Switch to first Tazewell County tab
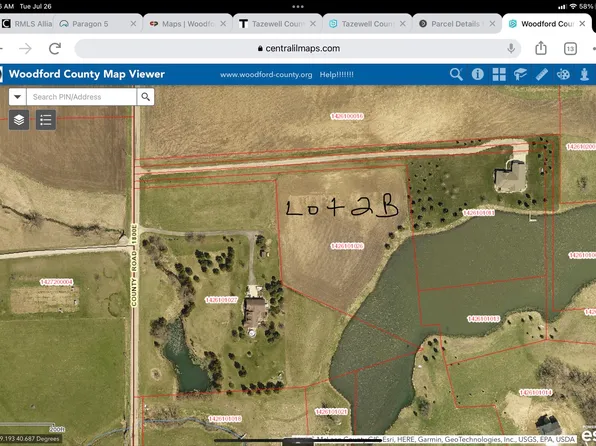This screenshot has height=446, width=596. [278, 24]
